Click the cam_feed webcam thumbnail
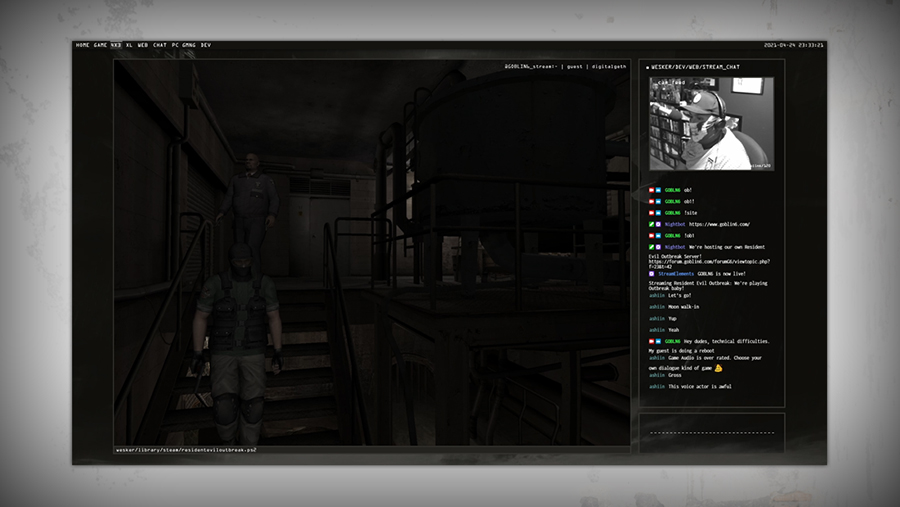Image resolution: width=900 pixels, height=507 pixels. pyautogui.click(x=711, y=123)
